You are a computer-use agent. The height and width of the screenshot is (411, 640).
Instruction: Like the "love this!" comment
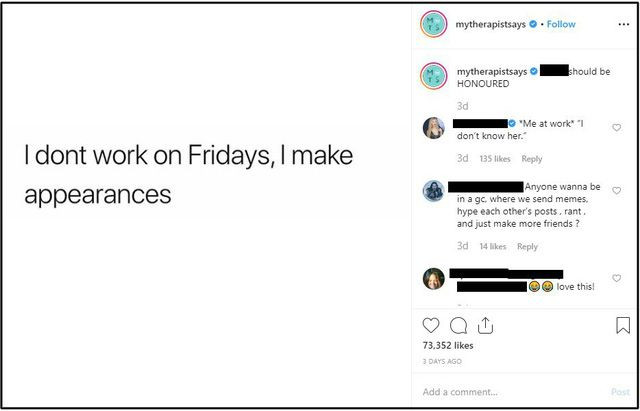pos(616,278)
